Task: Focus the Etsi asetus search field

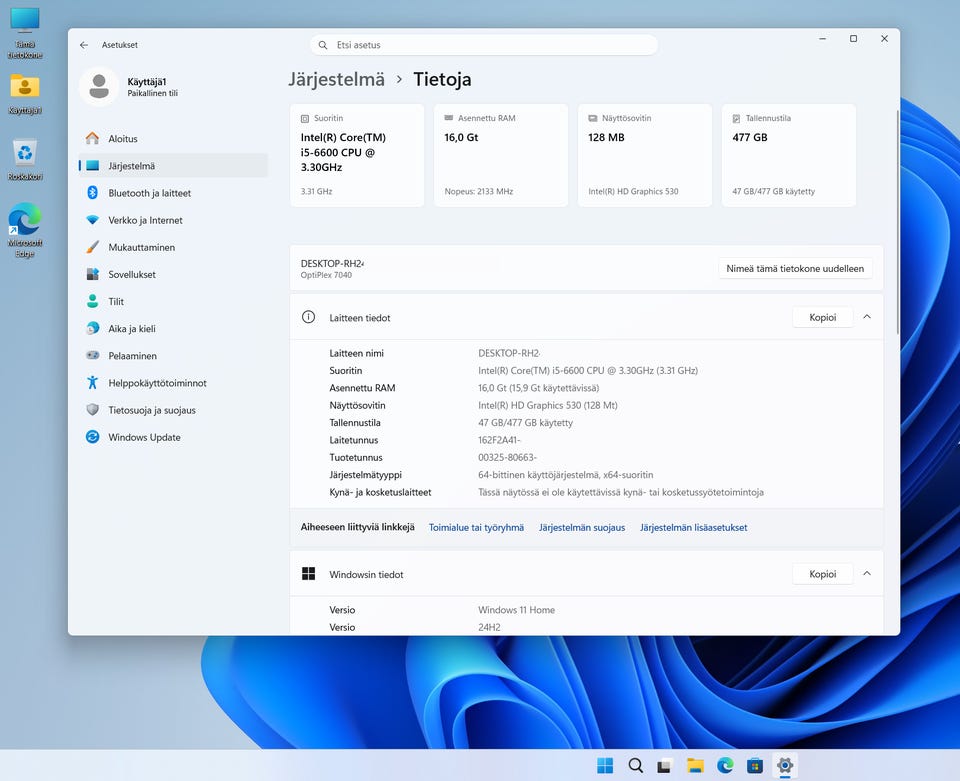Action: (484, 45)
